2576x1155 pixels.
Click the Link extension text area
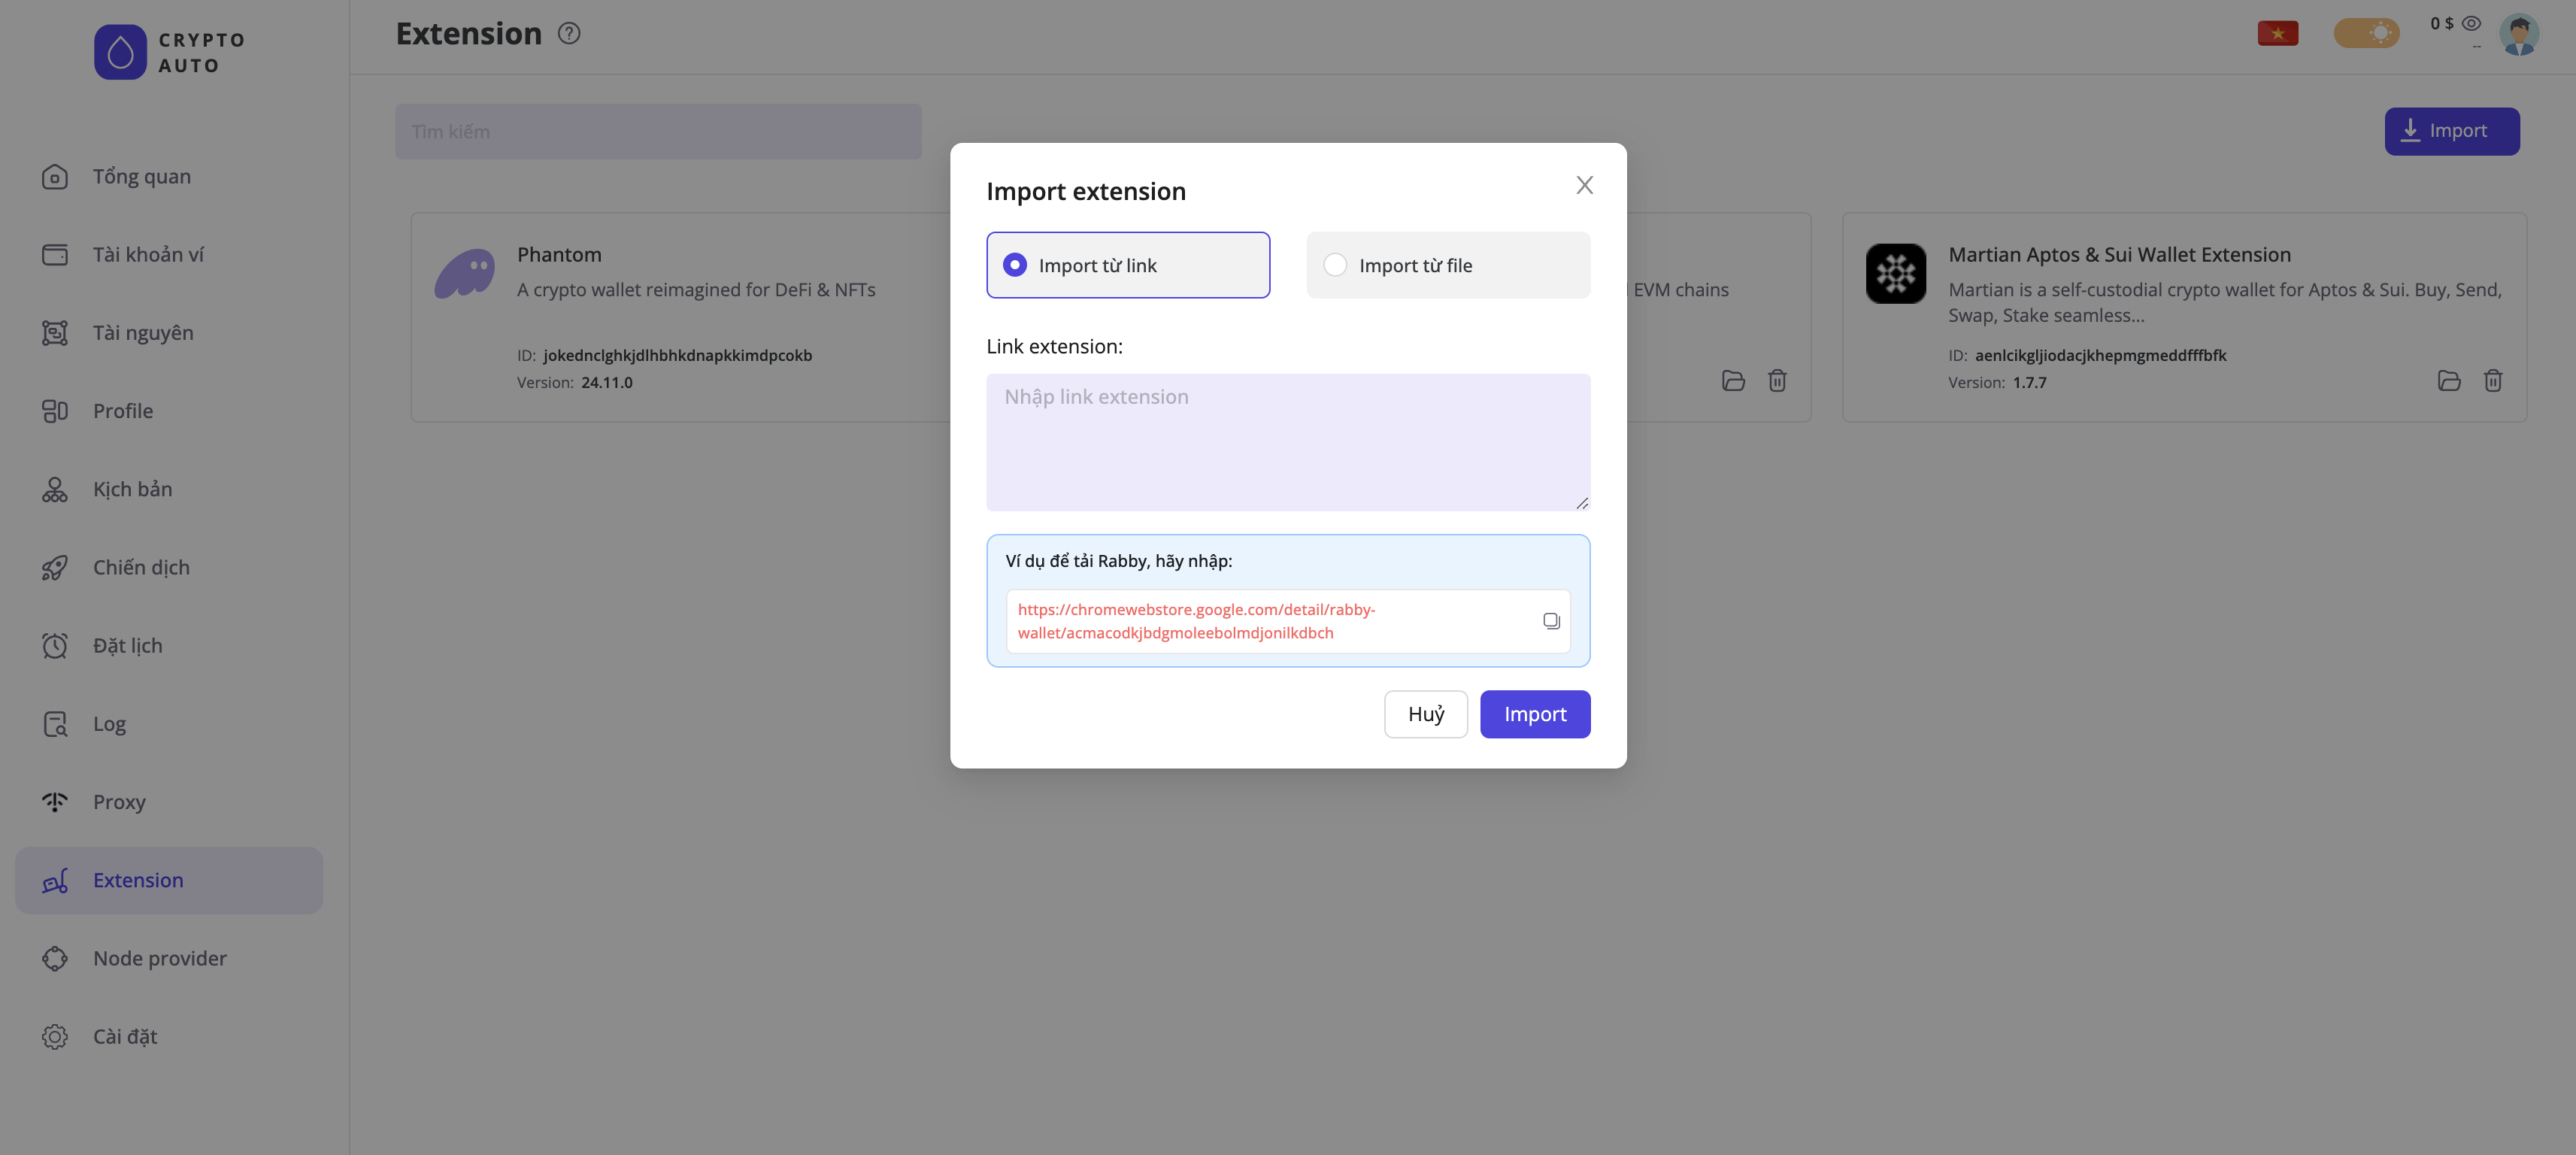click(x=1288, y=442)
